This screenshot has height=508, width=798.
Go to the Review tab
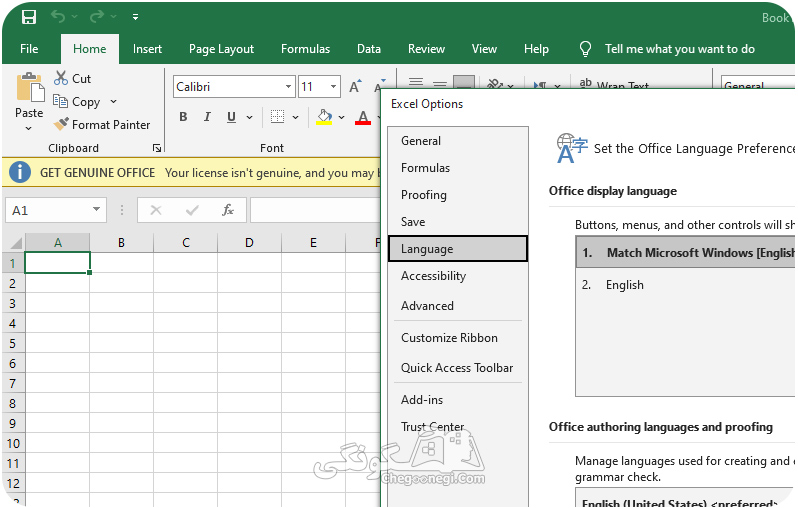(x=426, y=49)
